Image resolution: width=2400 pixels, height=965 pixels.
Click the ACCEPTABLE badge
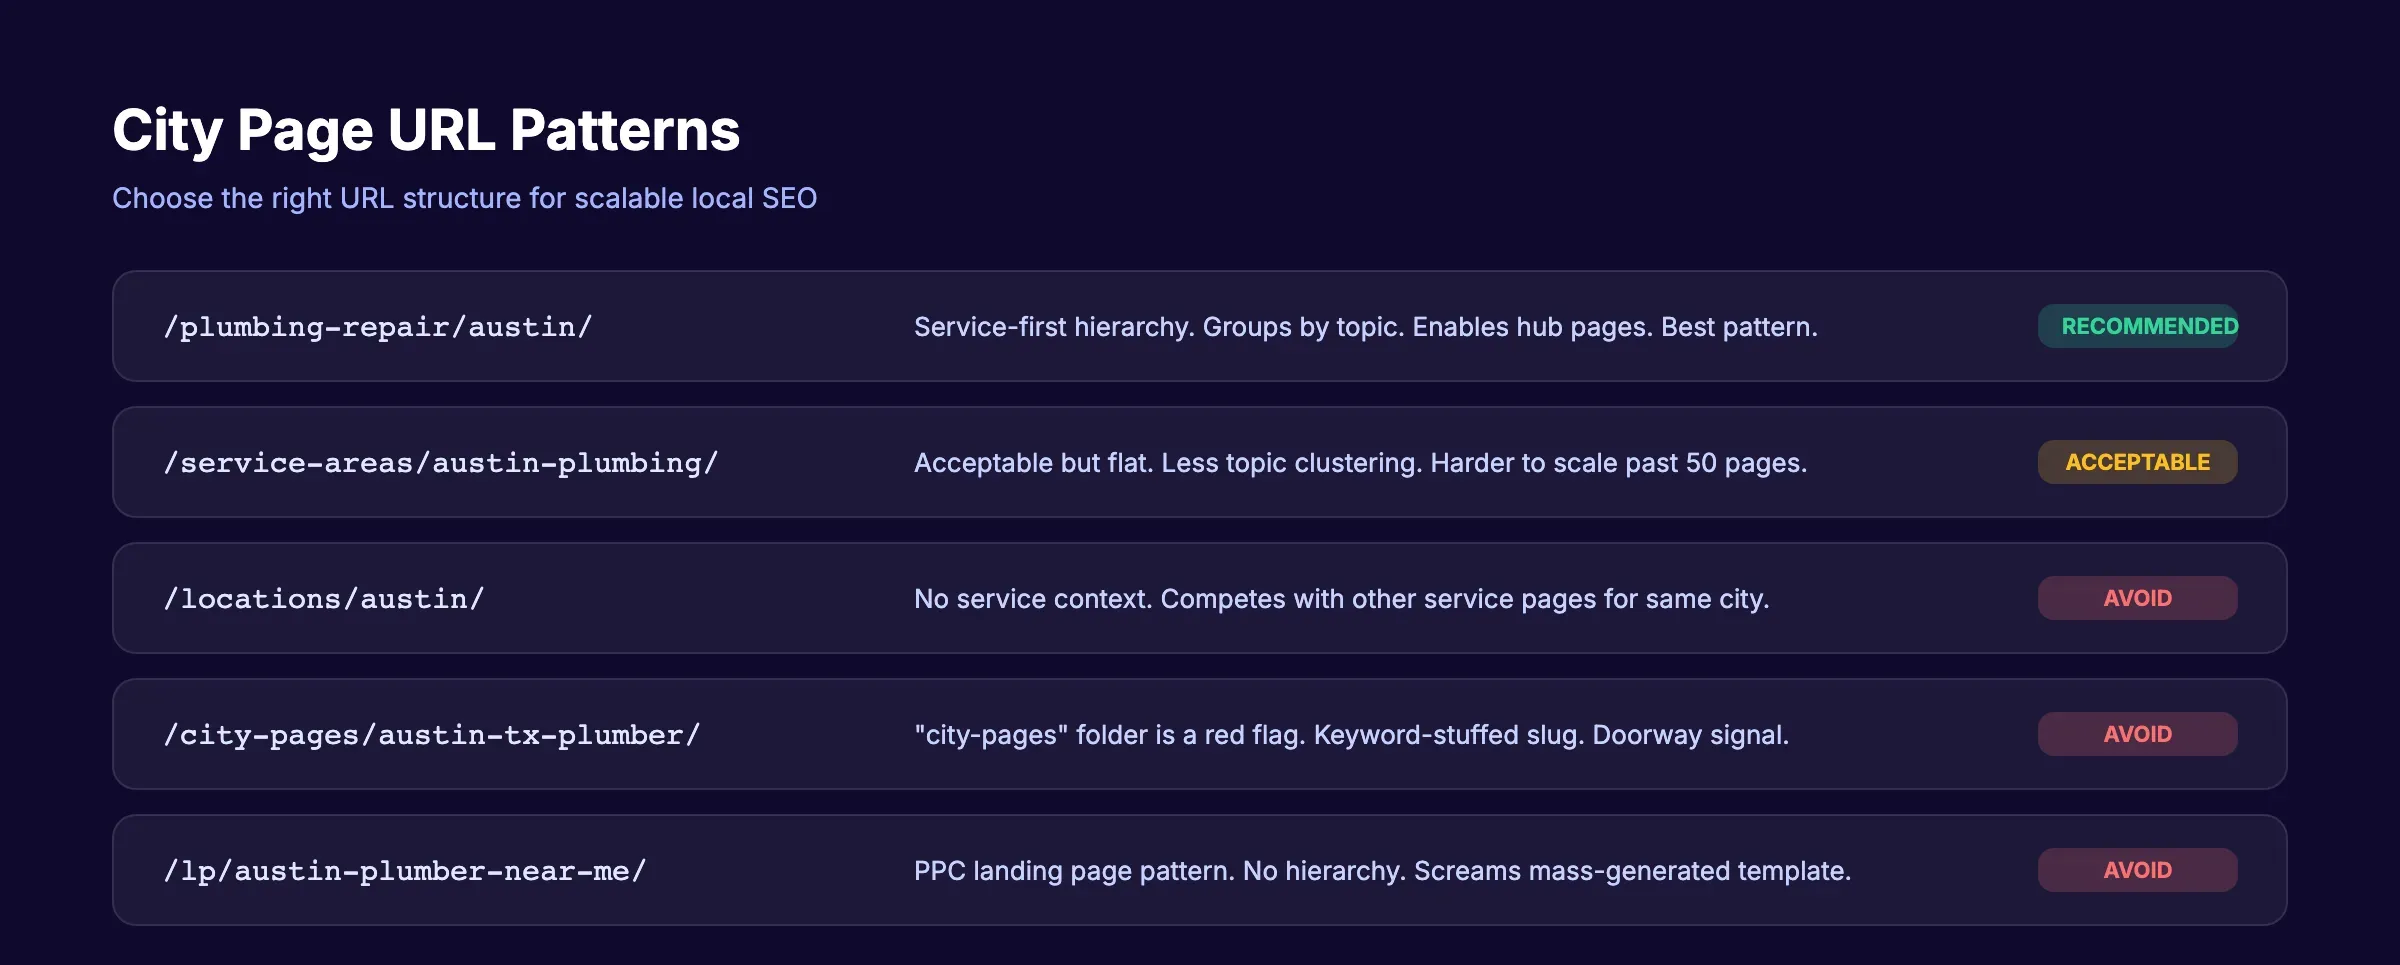coord(2138,462)
